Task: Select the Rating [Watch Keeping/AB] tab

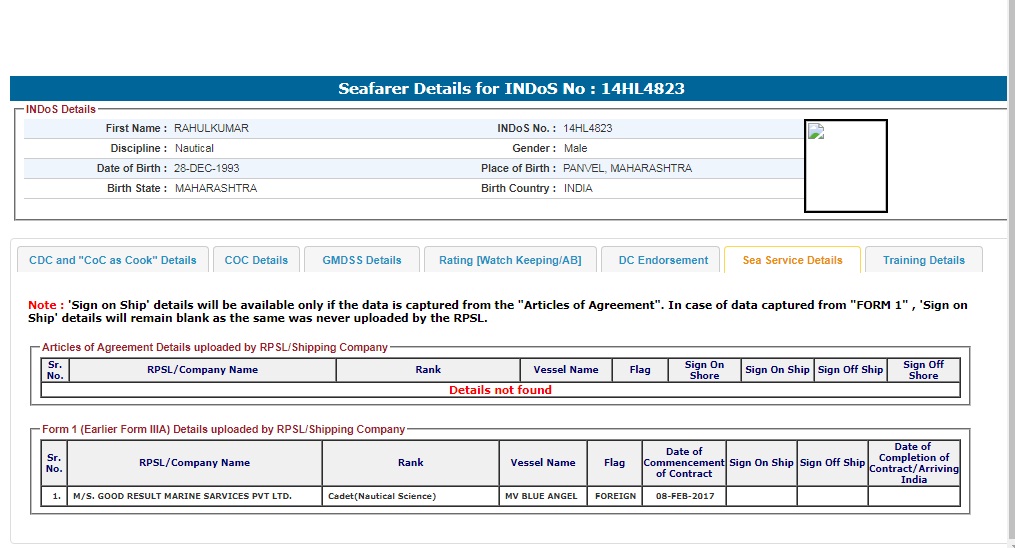Action: click(509, 260)
